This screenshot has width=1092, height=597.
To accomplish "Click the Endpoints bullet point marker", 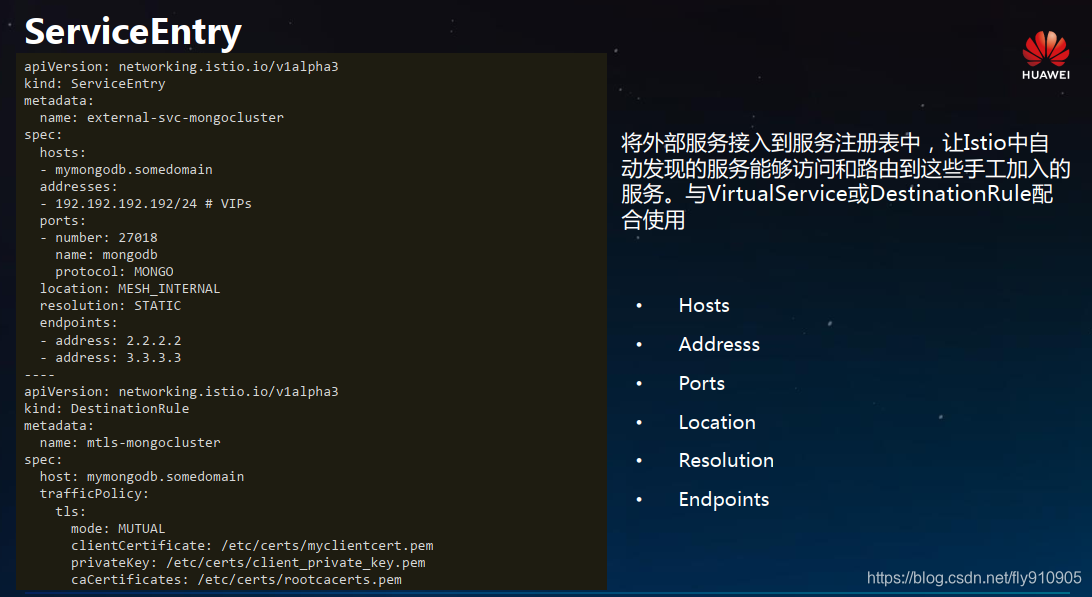I will 638,499.
